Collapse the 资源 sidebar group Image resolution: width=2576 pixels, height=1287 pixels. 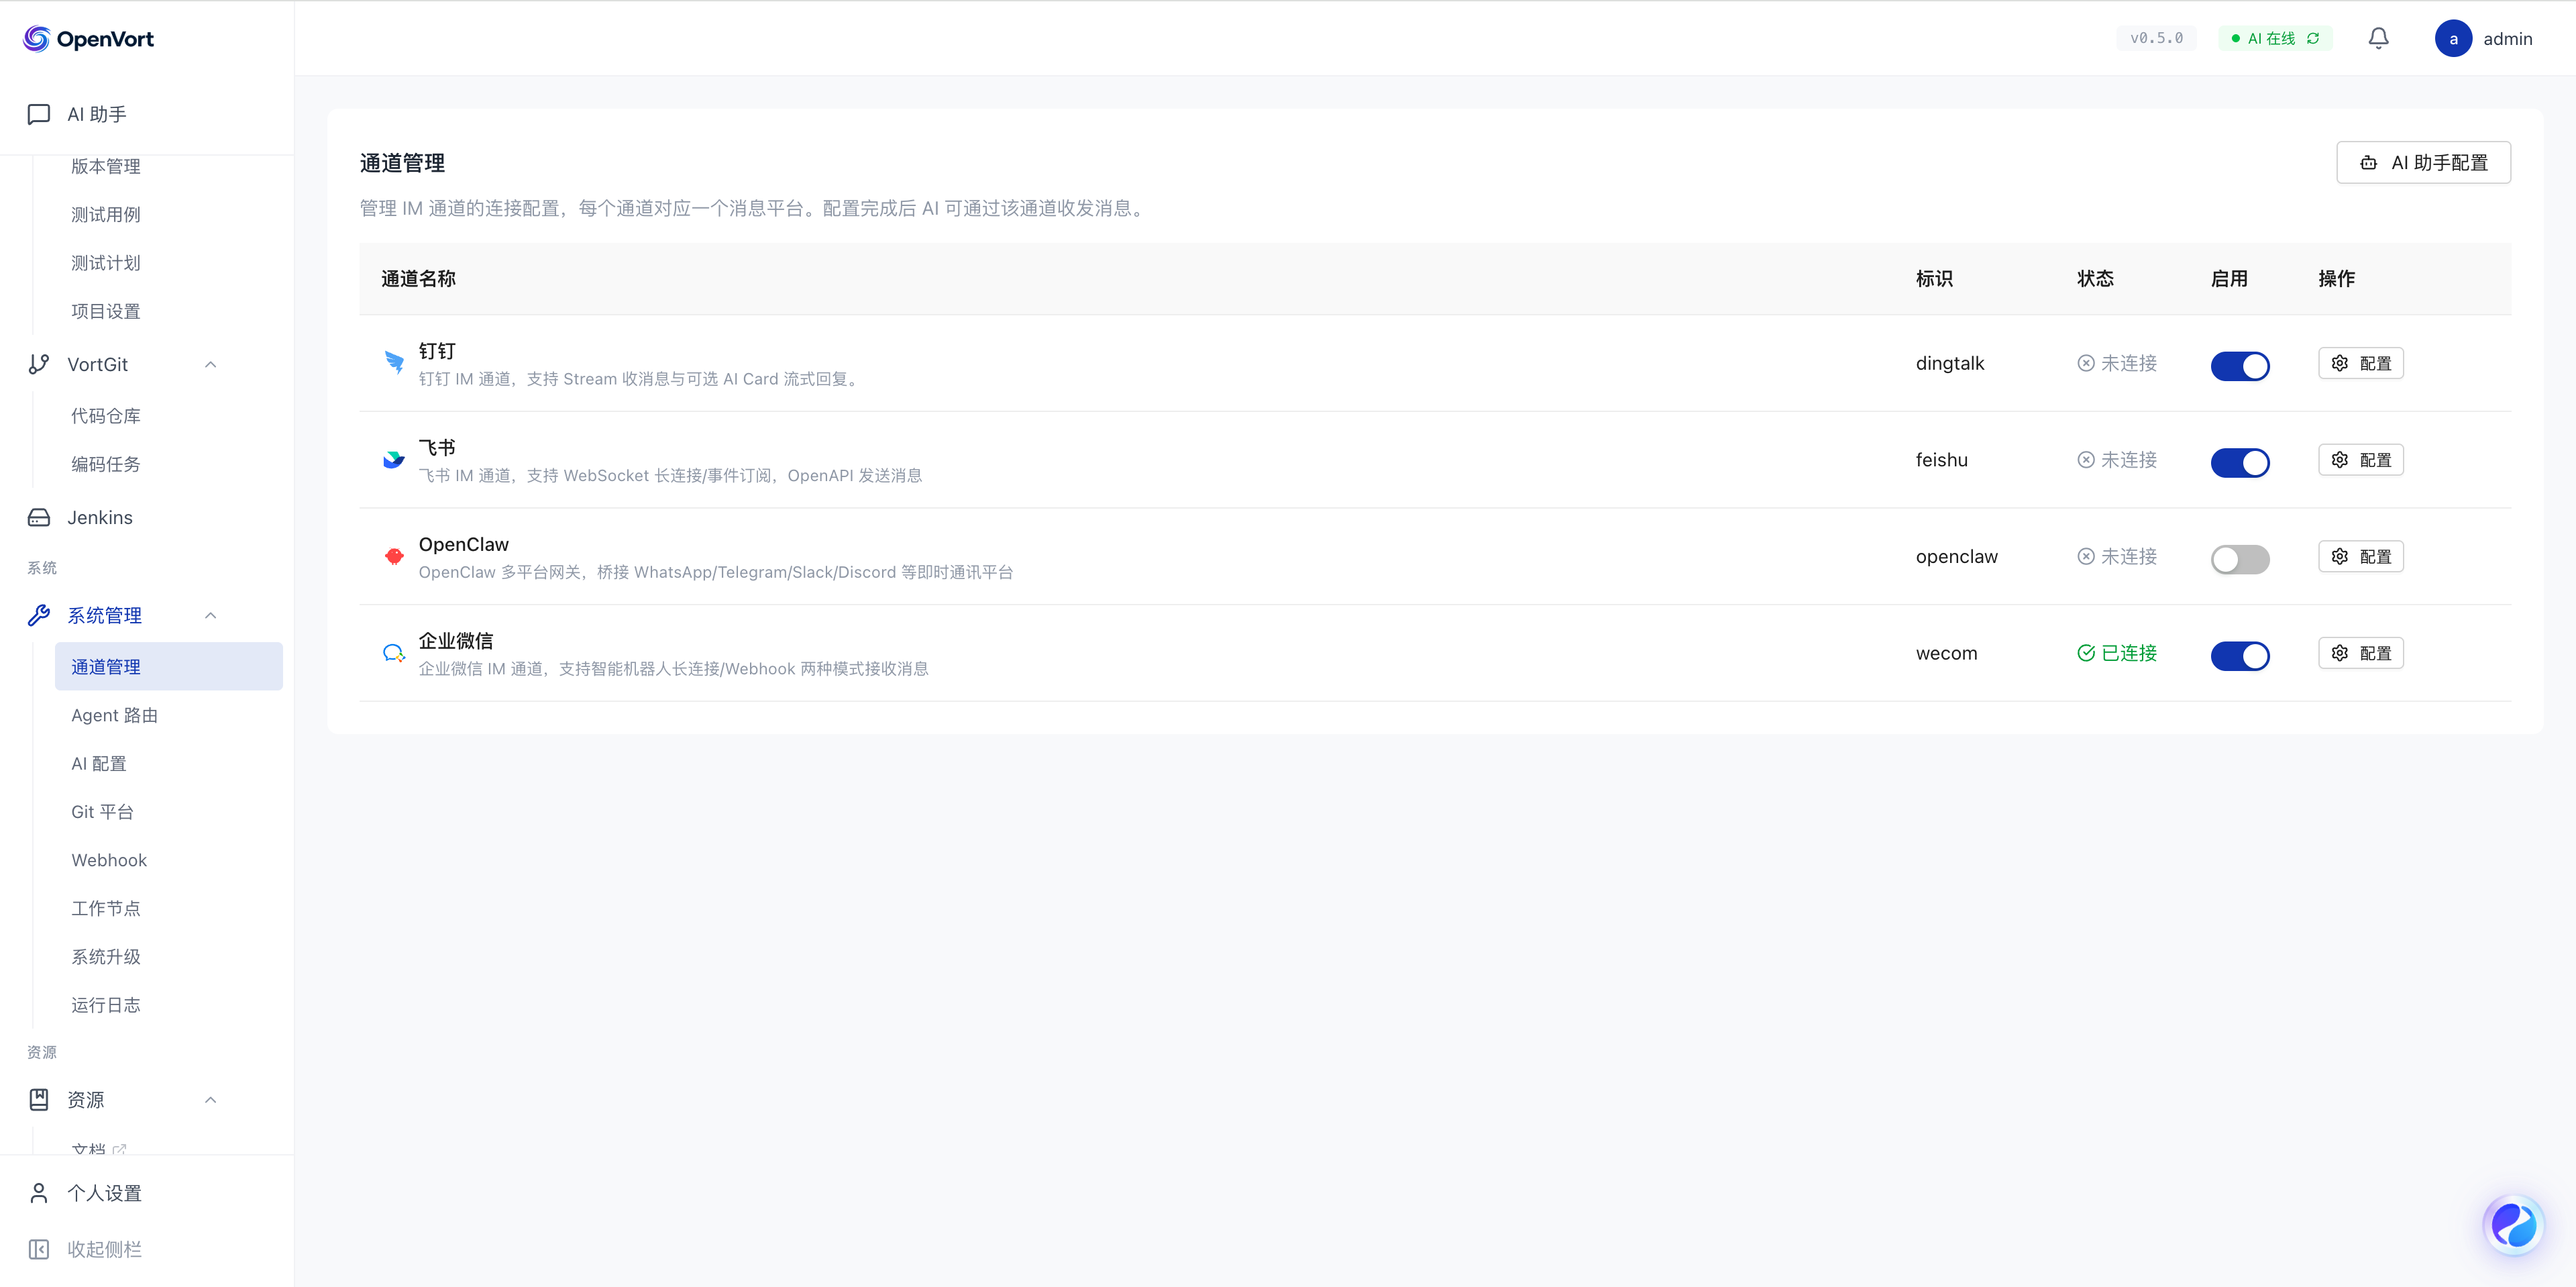tap(210, 1099)
